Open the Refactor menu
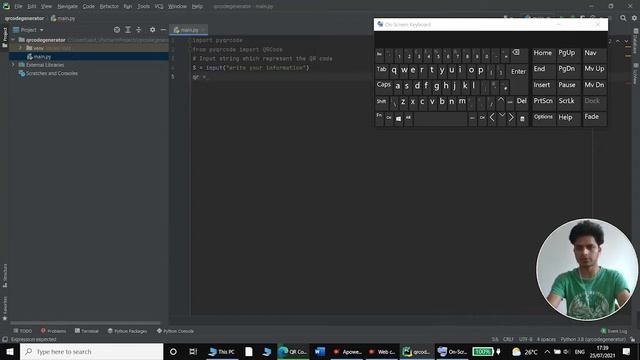 point(109,7)
